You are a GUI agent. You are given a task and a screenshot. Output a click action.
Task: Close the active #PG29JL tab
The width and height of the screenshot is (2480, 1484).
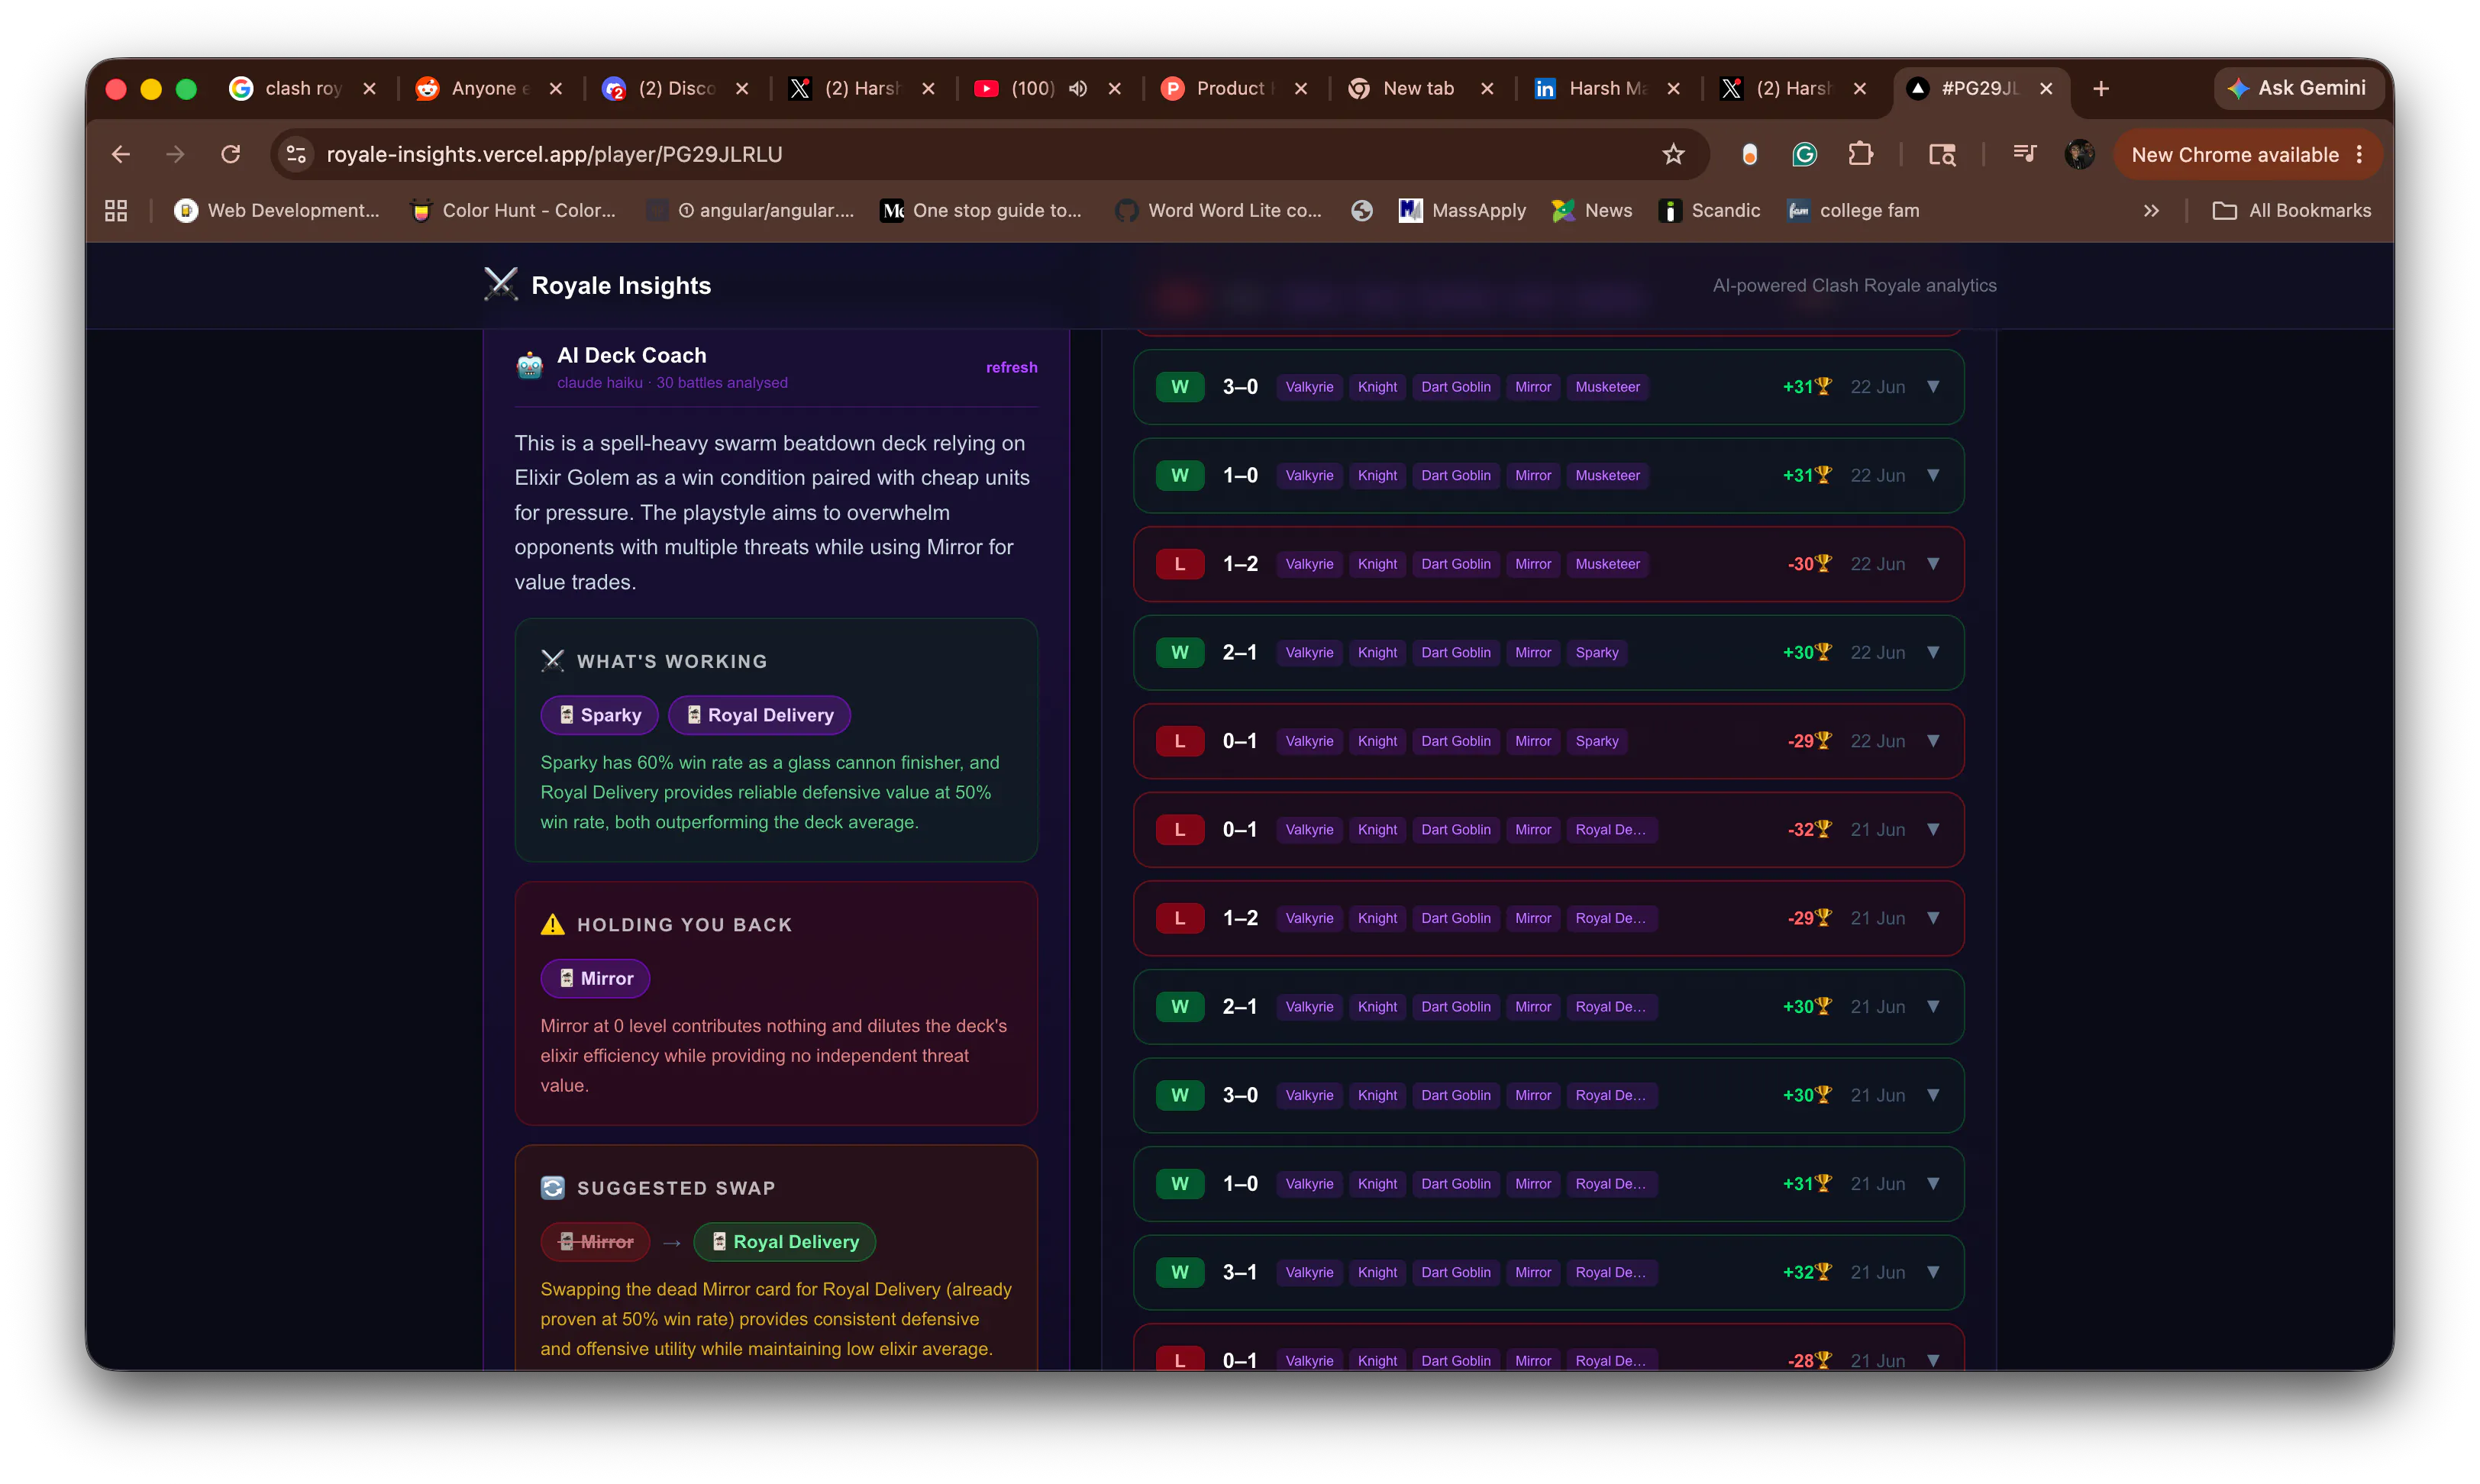point(2046,88)
